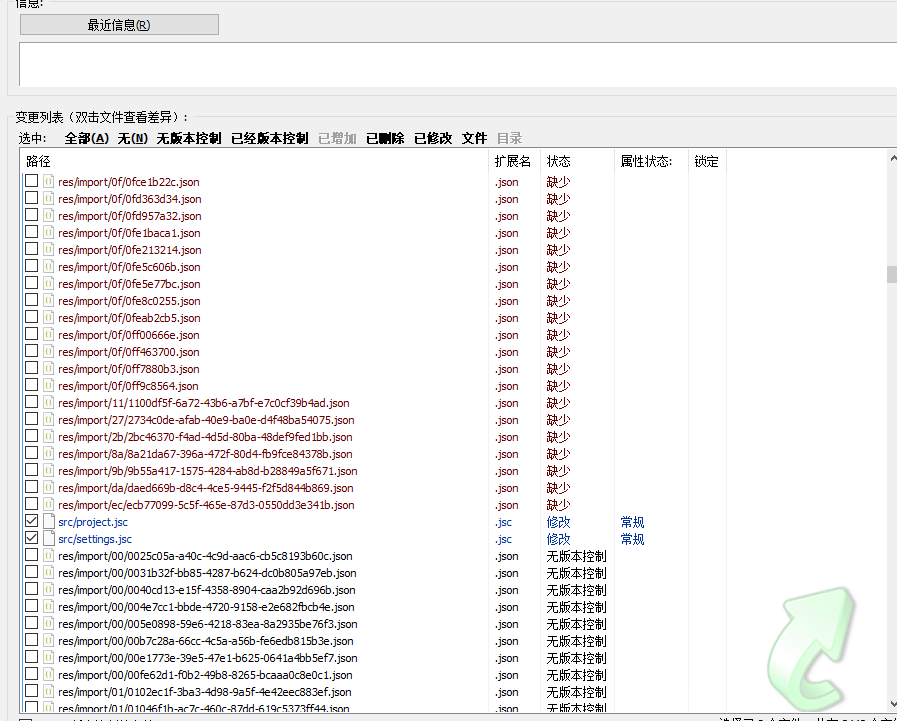Image resolution: width=897 pixels, height=721 pixels.
Task: Click inside the commit message text box
Action: pos(458,64)
